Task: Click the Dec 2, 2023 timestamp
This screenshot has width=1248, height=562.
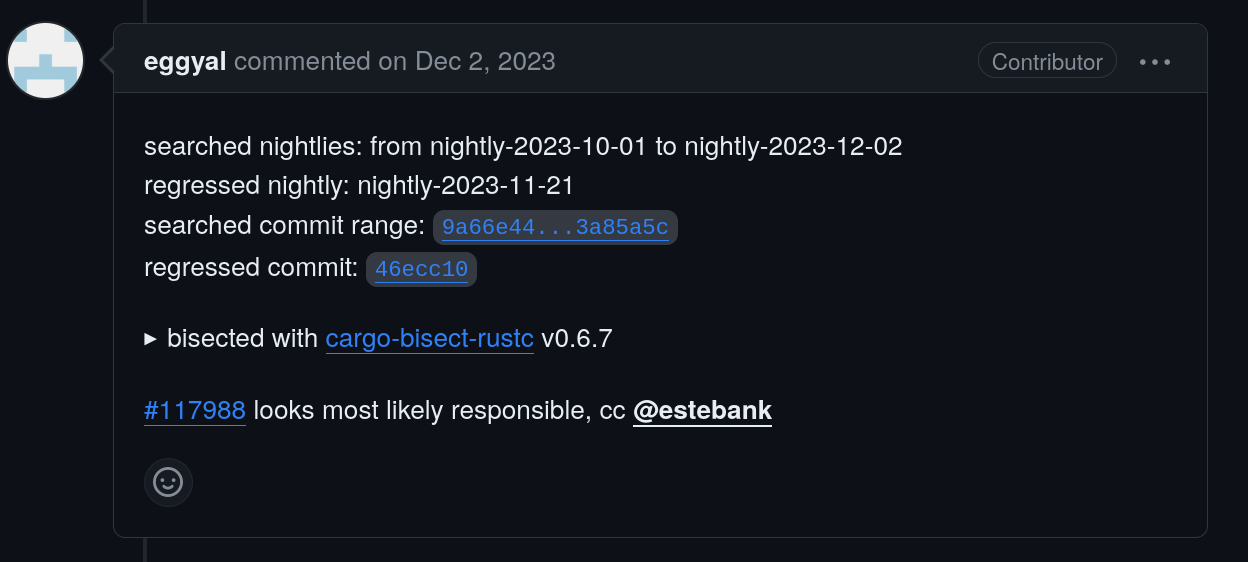Action: click(x=485, y=62)
